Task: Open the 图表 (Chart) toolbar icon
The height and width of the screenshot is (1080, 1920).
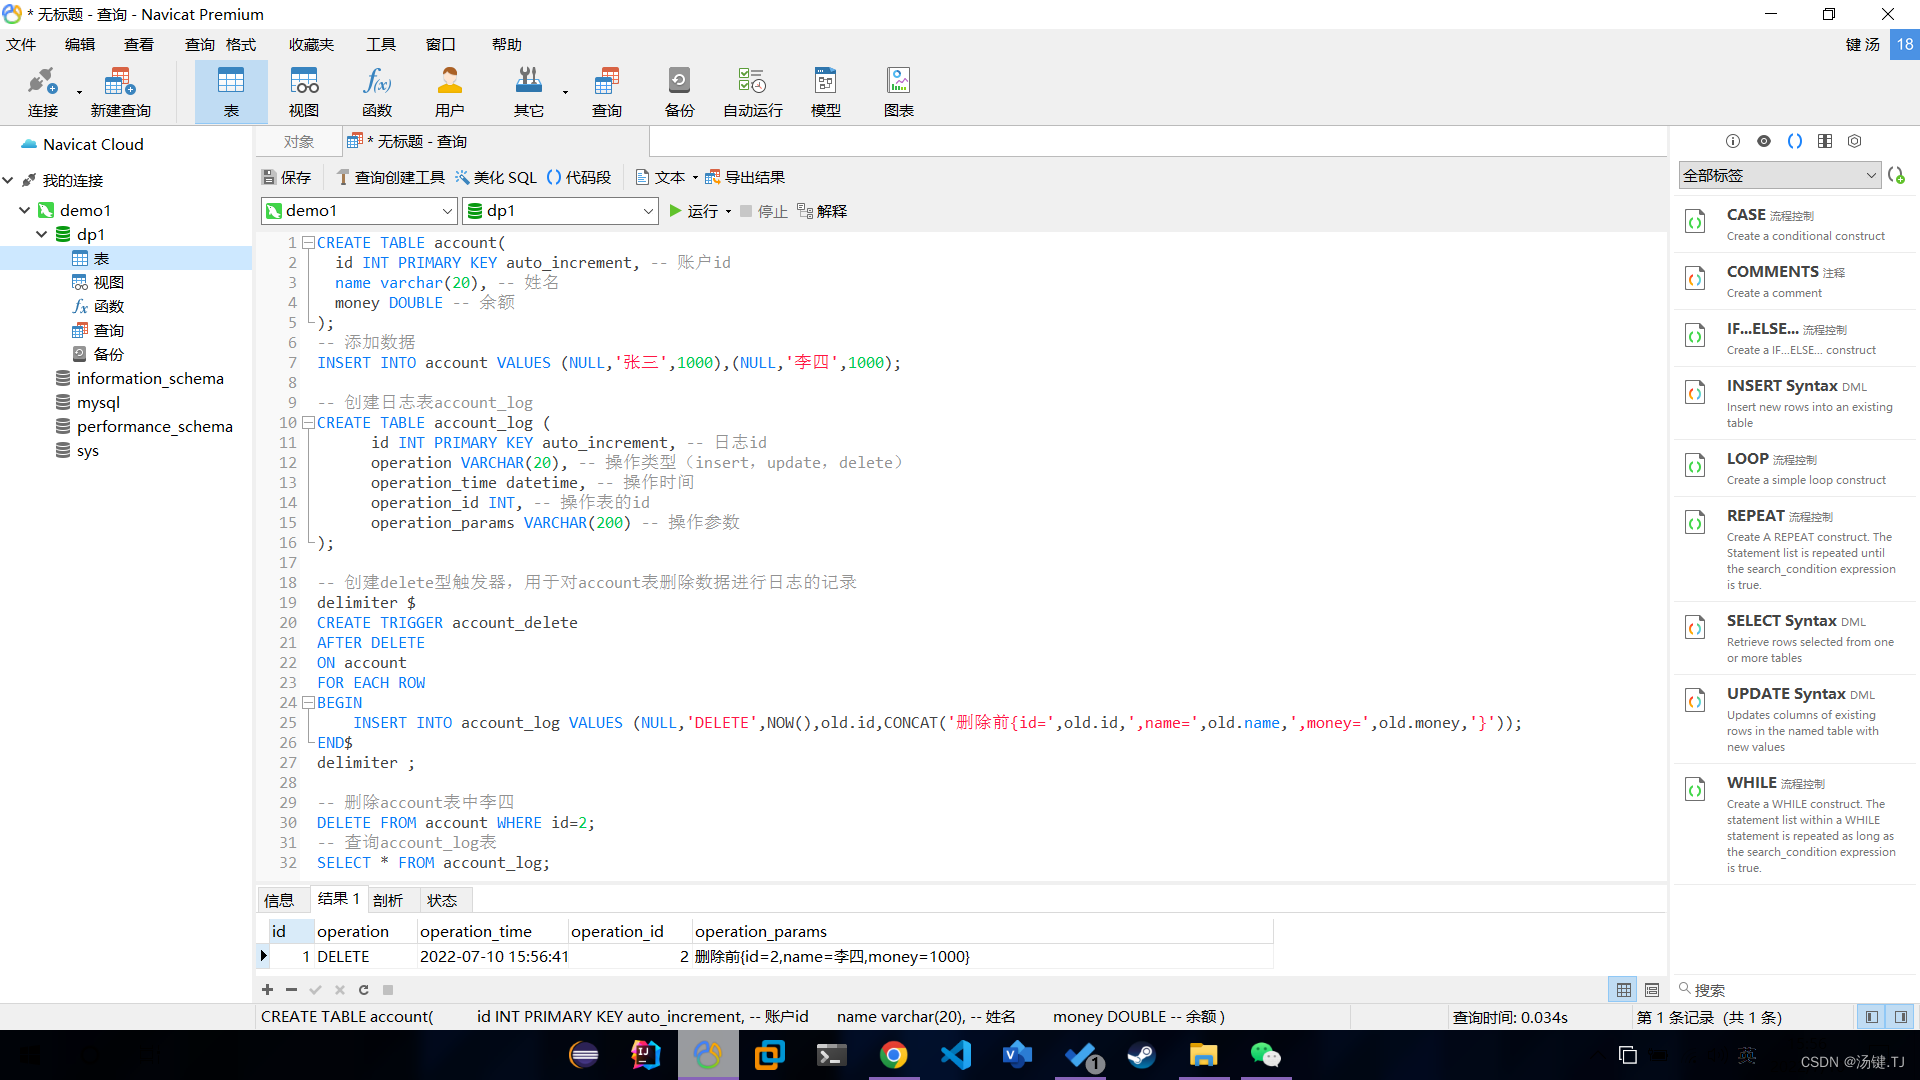Action: pyautogui.click(x=898, y=92)
